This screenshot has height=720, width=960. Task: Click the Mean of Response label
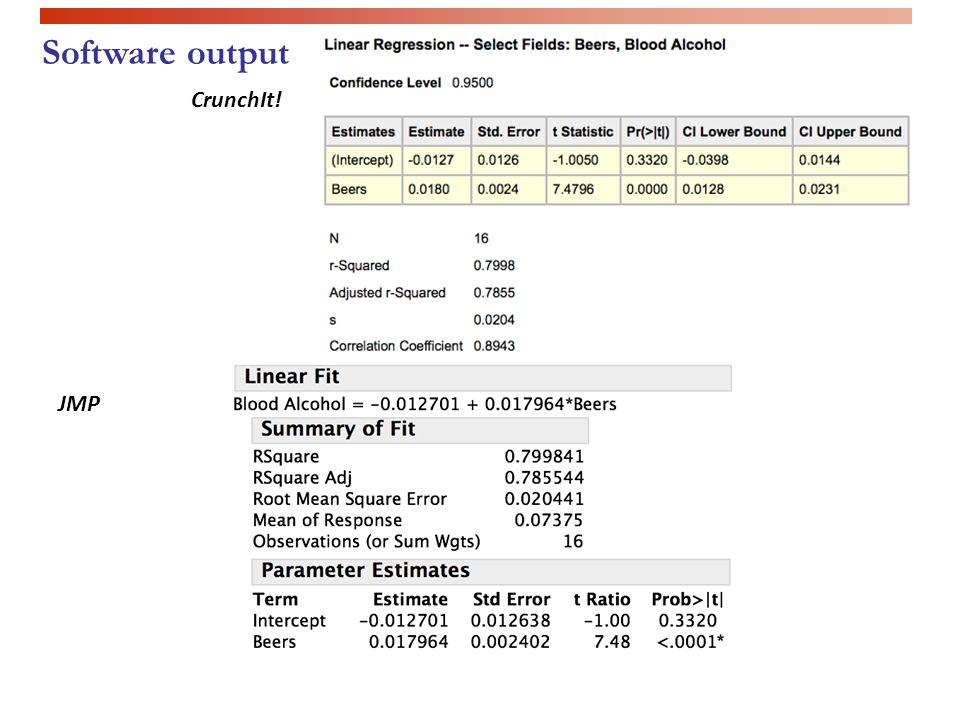pos(328,520)
